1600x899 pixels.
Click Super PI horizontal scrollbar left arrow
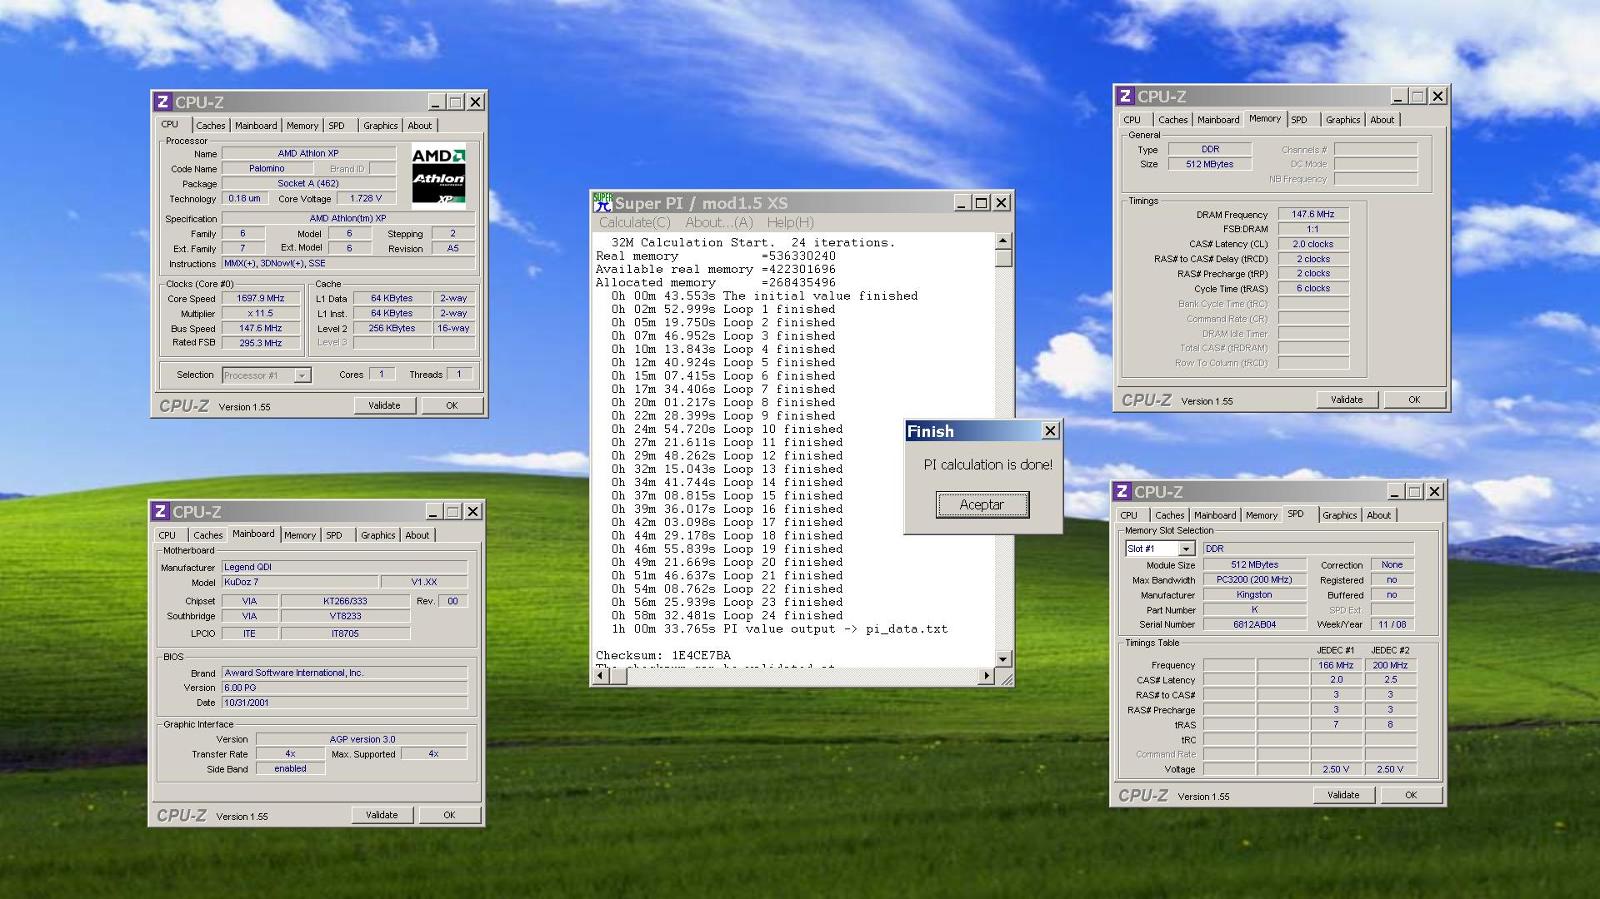pos(601,676)
